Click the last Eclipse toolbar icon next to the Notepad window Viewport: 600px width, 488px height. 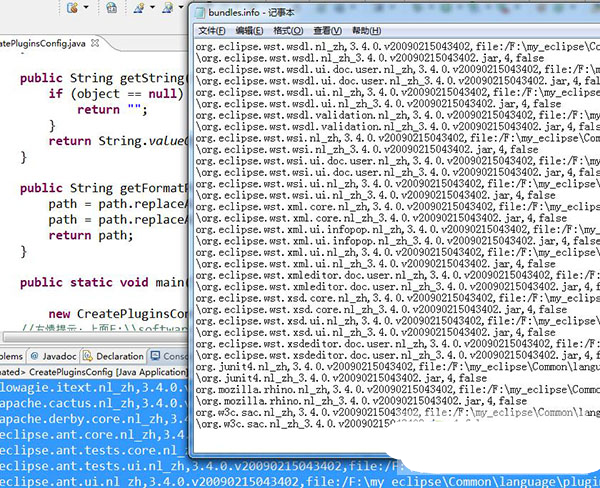[x=168, y=7]
